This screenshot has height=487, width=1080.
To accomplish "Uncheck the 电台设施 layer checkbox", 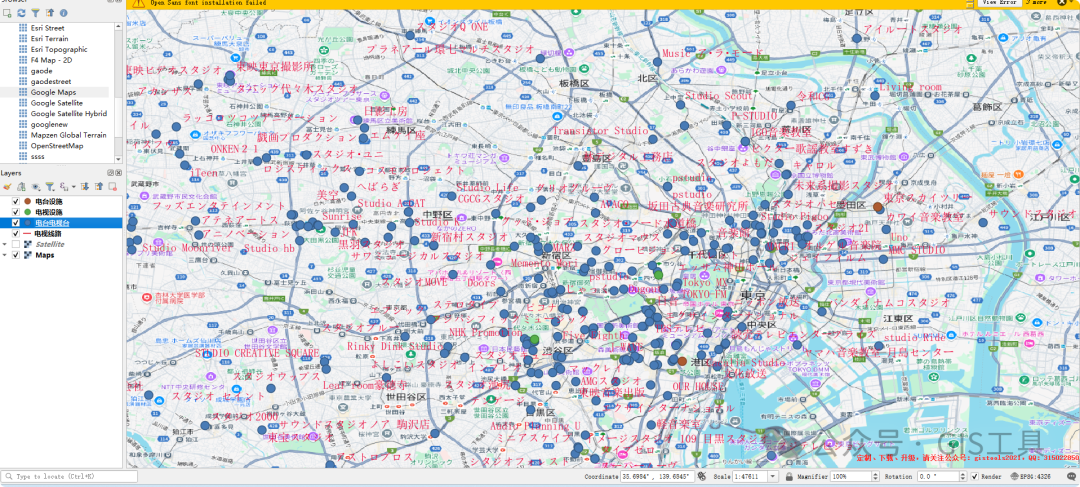I will click(x=16, y=201).
